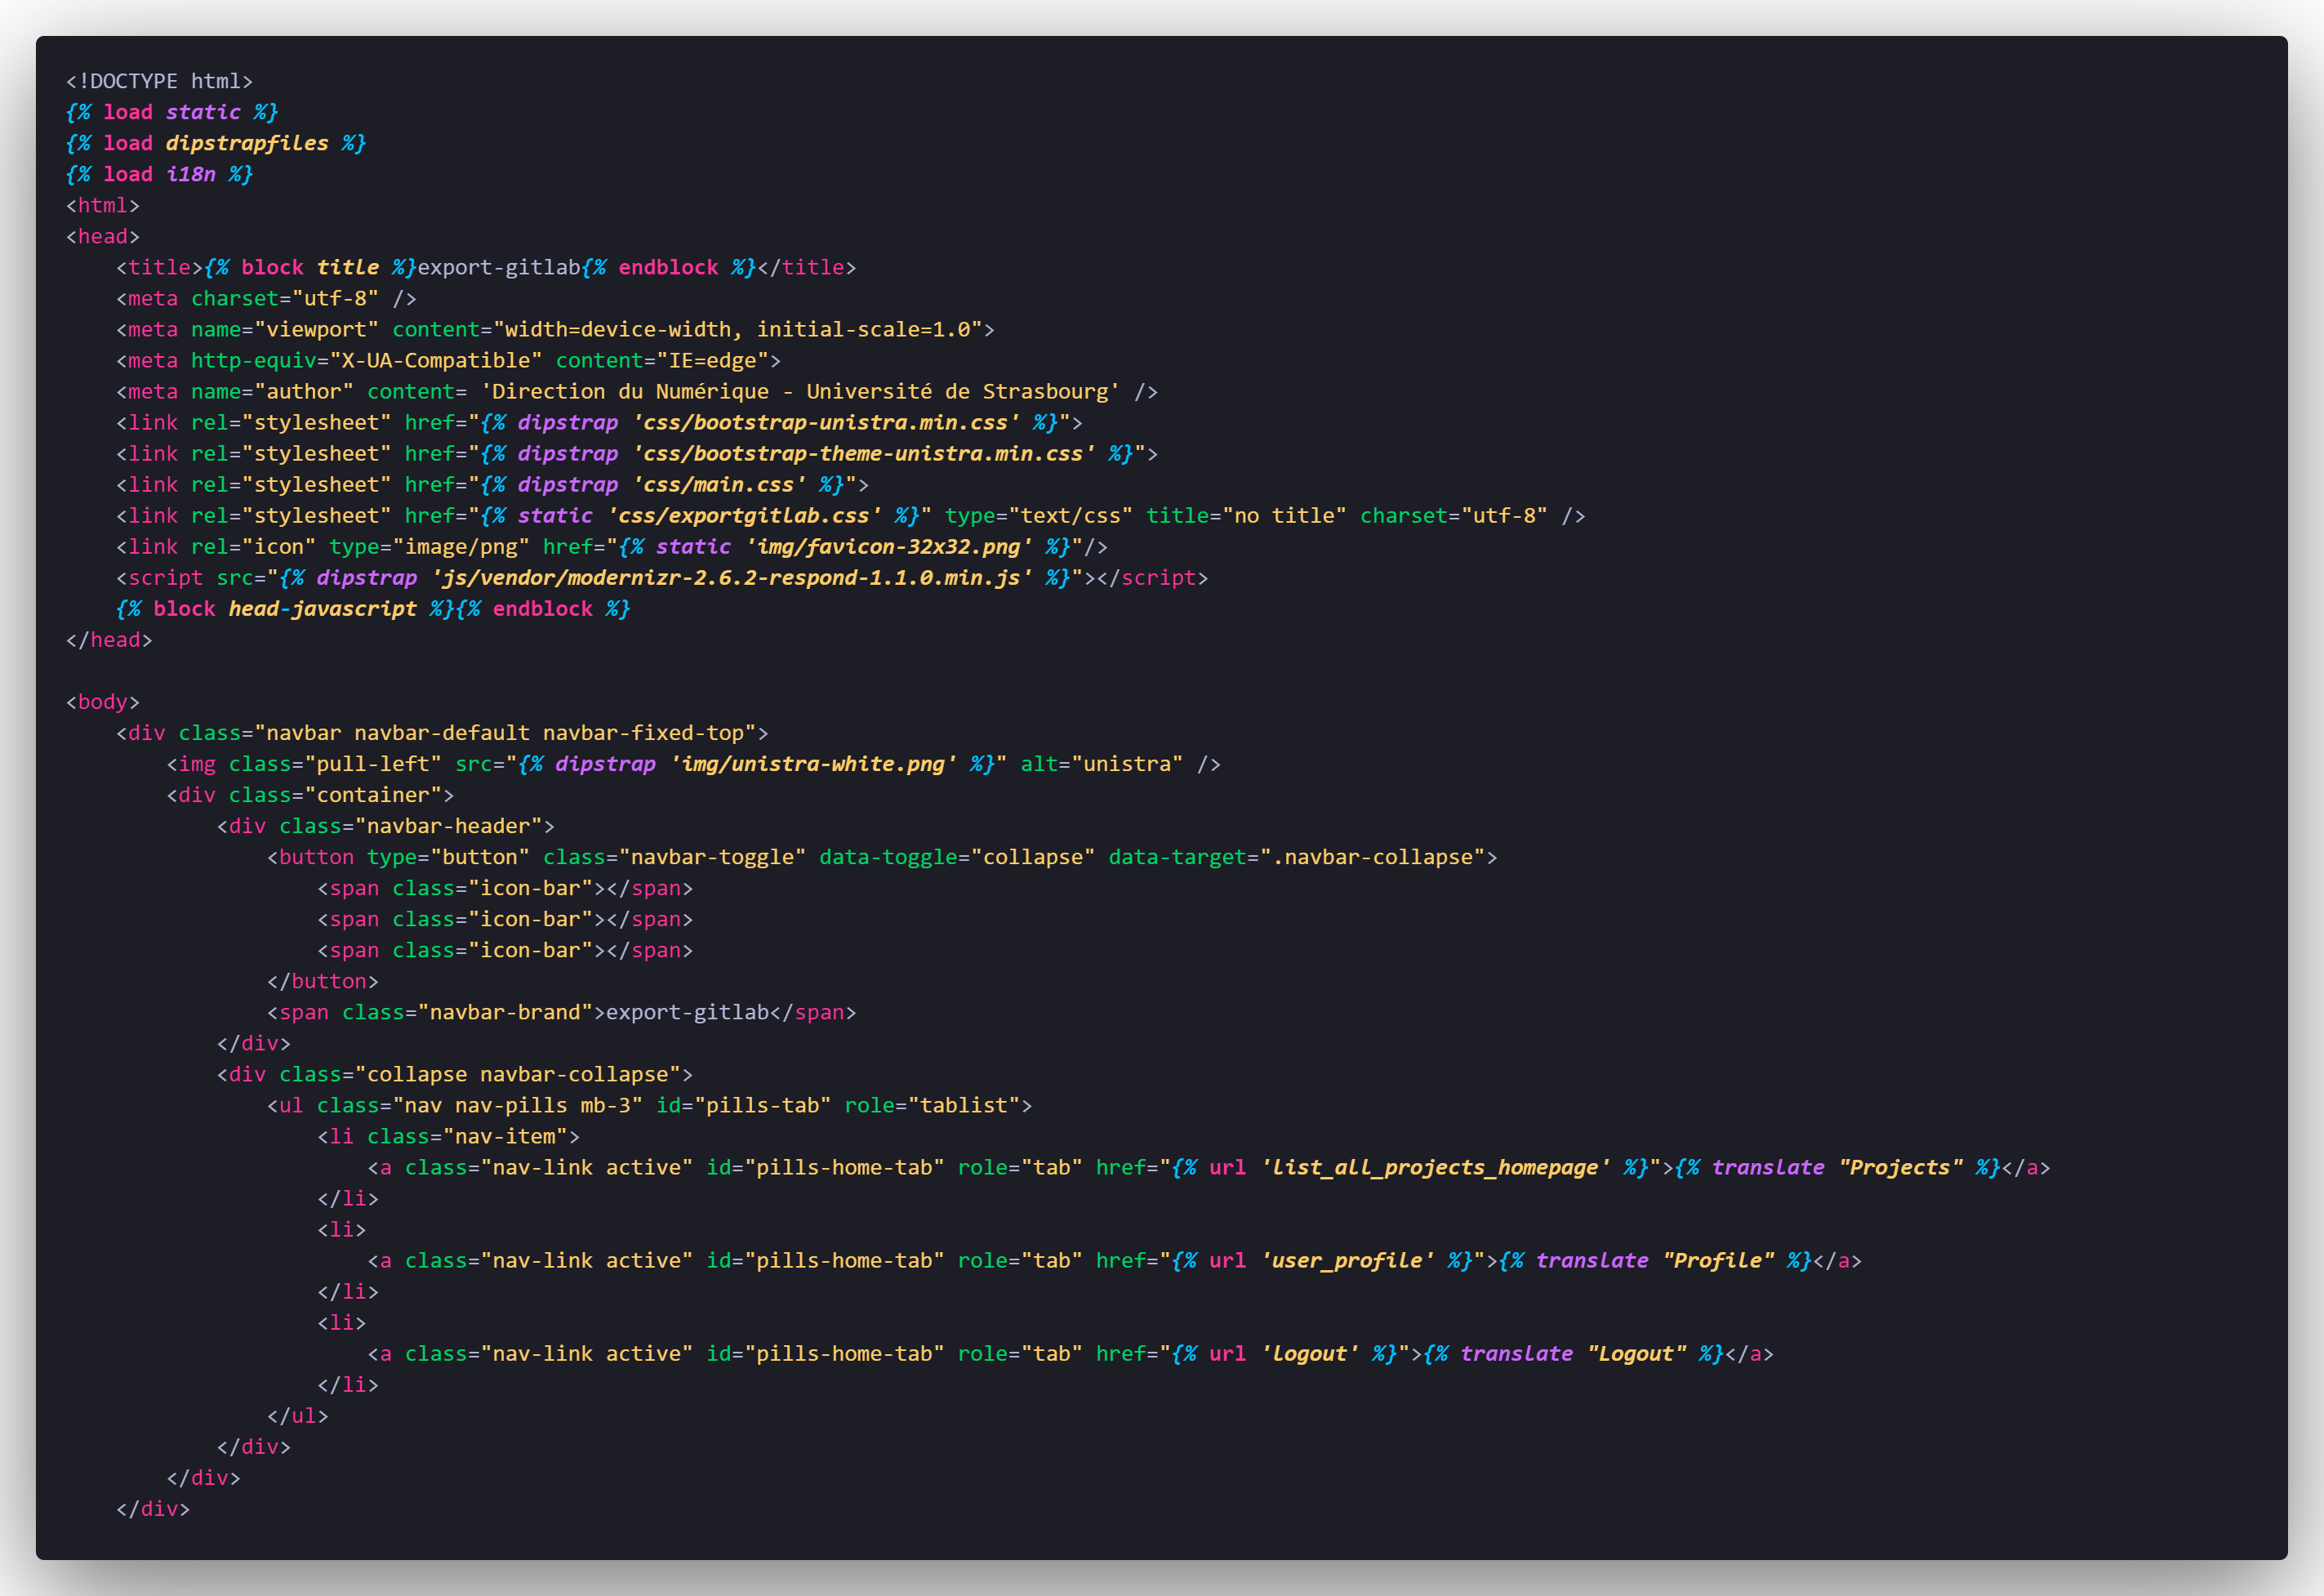Click the 'block head-javascript' line
The width and height of the screenshot is (2324, 1596).
pos(373,608)
